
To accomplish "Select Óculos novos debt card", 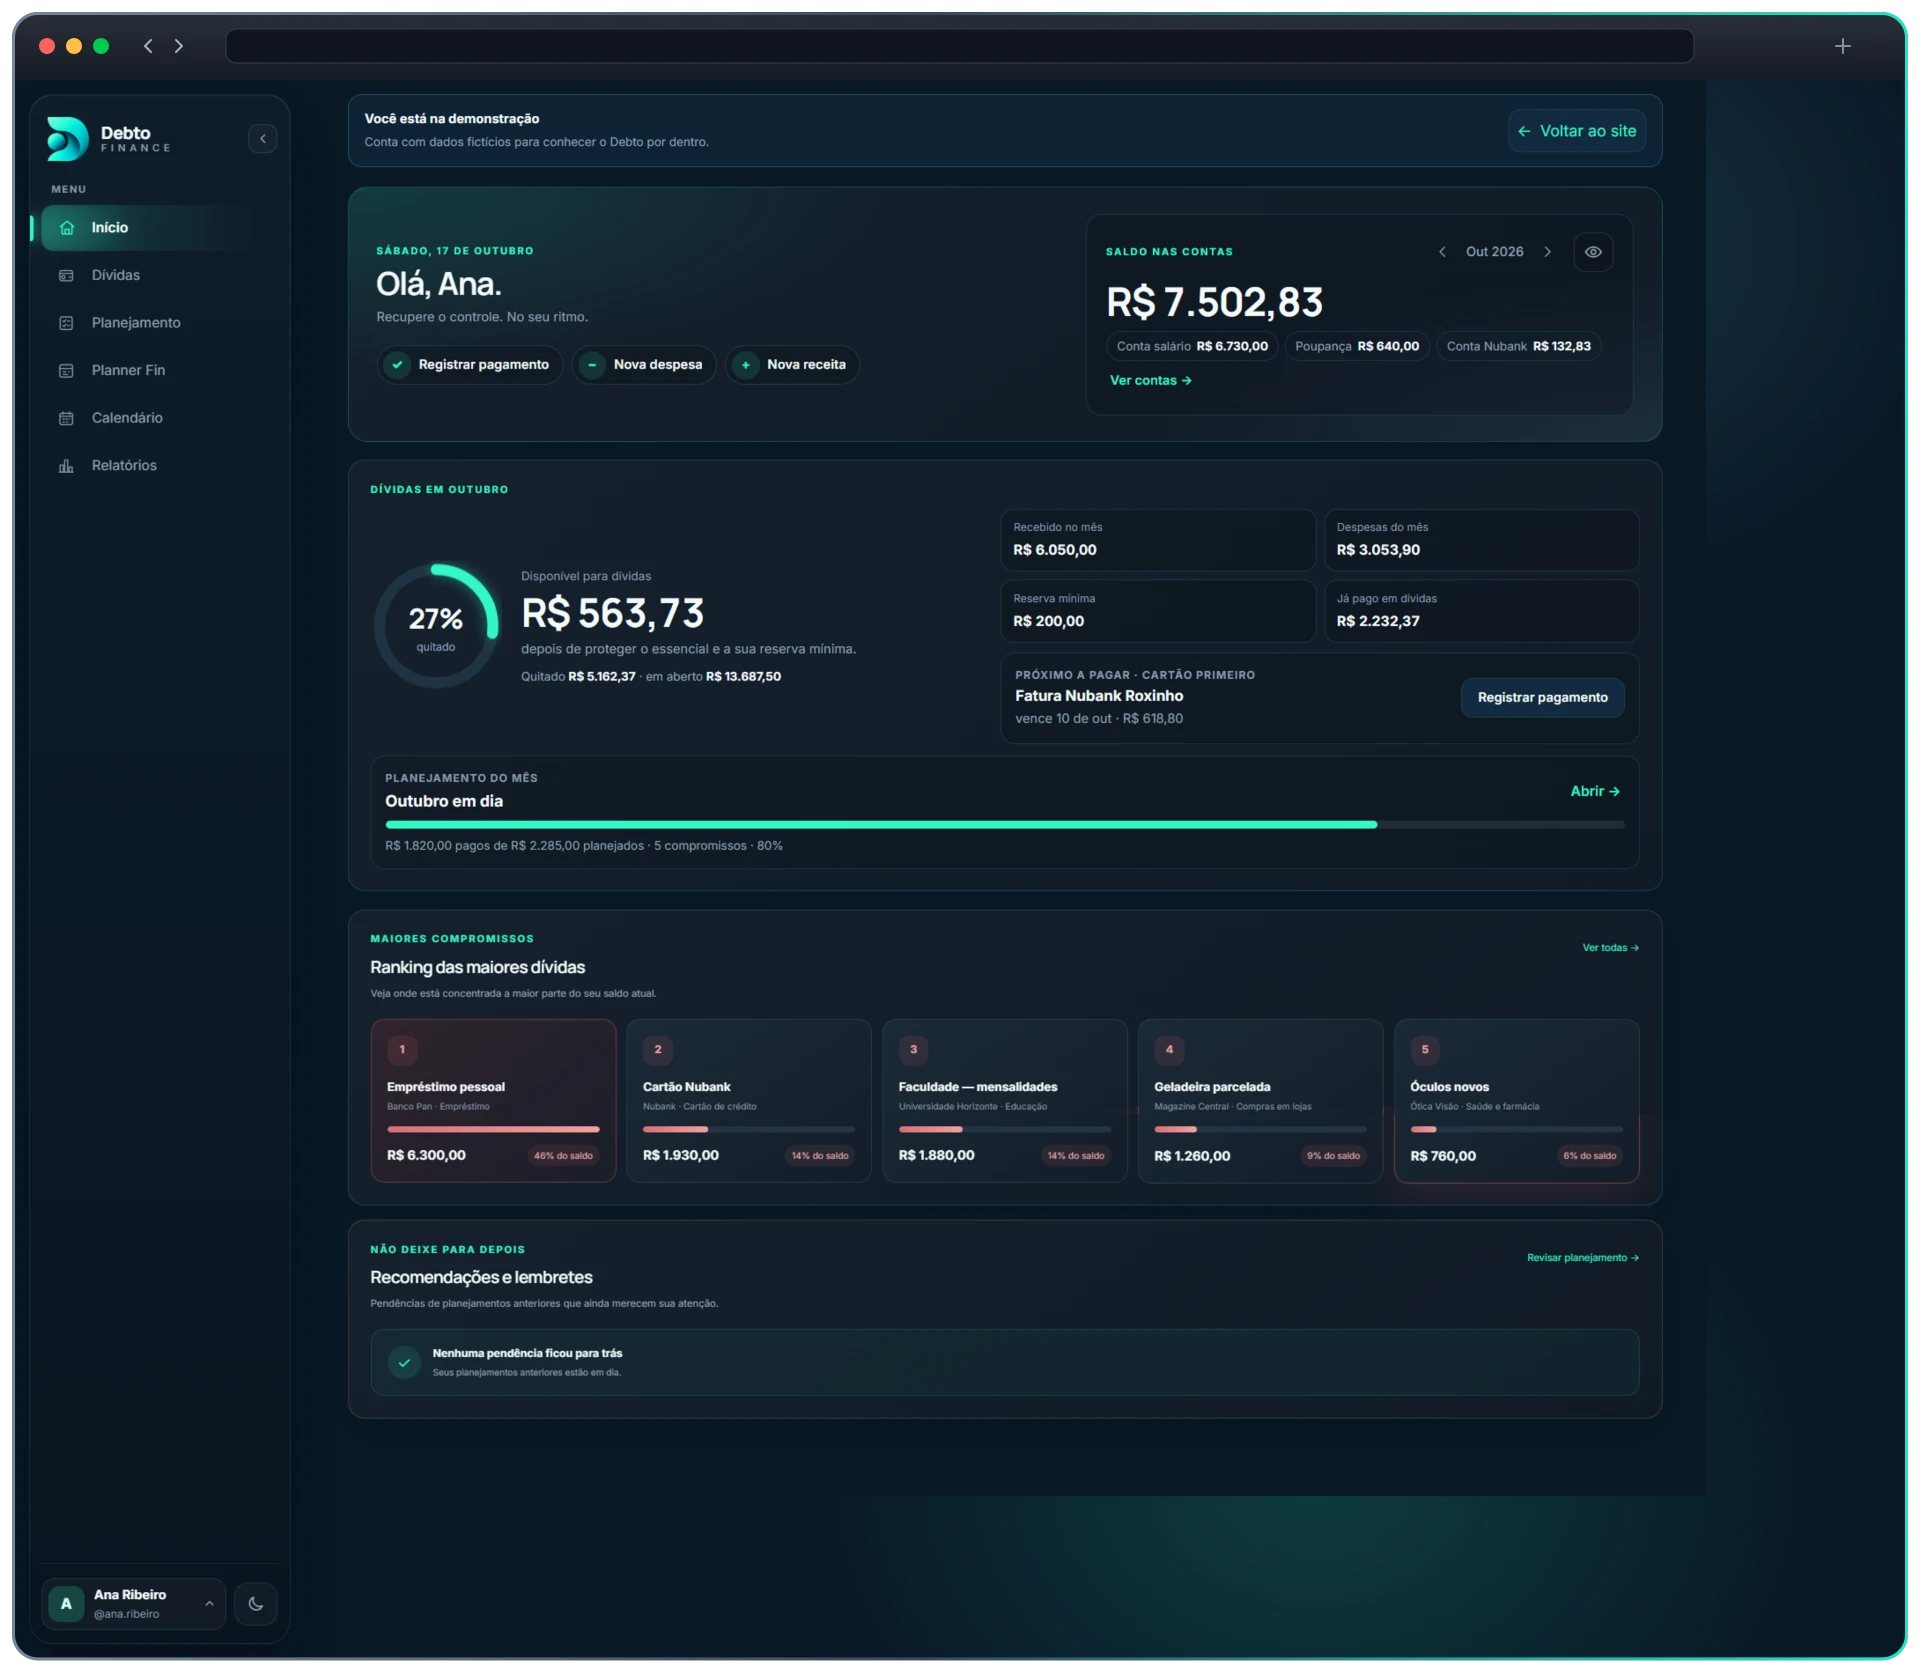I will point(1516,1101).
